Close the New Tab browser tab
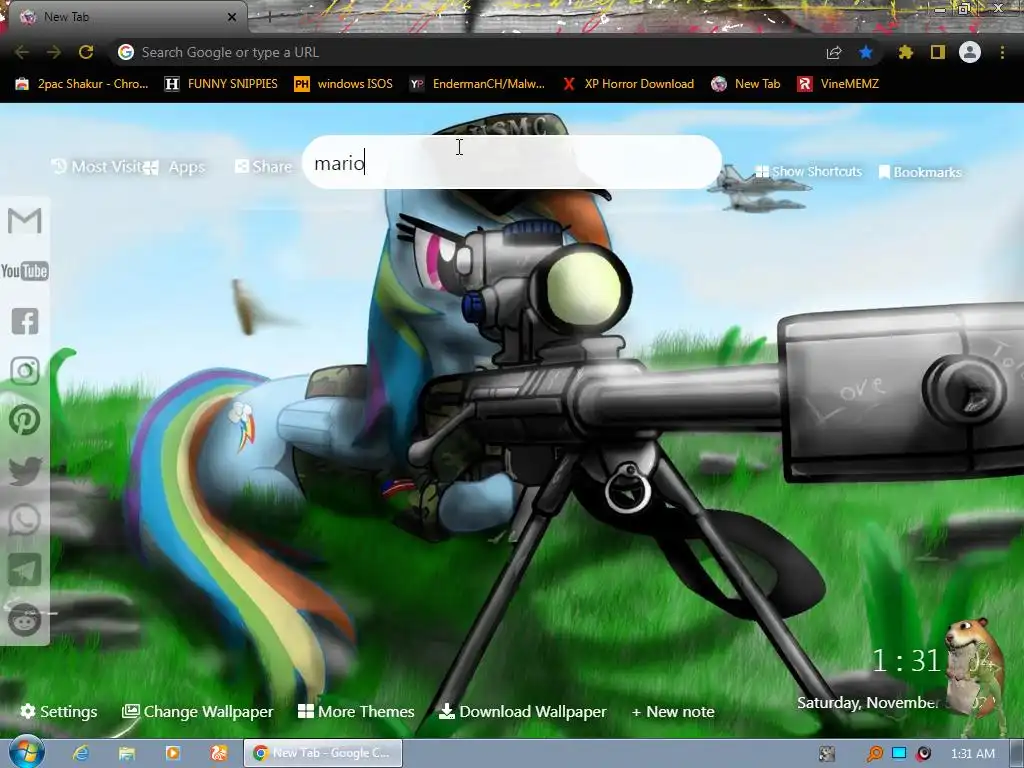The width and height of the screenshot is (1024, 768). point(232,17)
